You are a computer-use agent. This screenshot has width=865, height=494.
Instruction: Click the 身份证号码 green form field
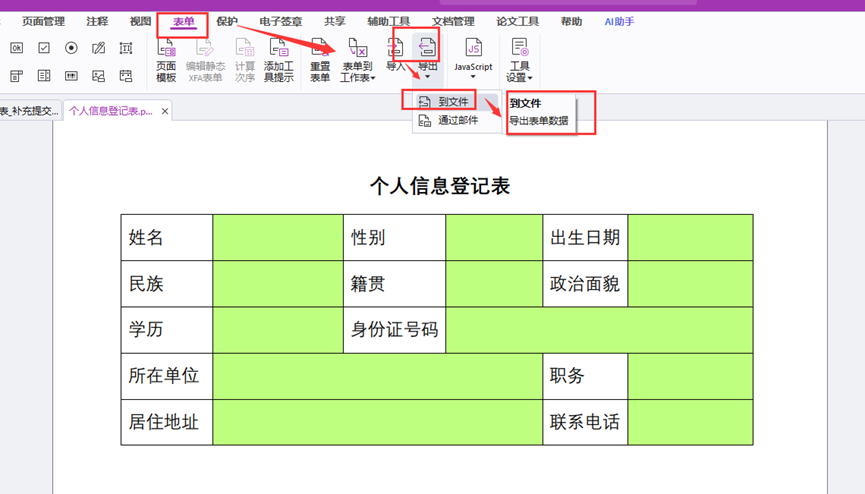(598, 330)
